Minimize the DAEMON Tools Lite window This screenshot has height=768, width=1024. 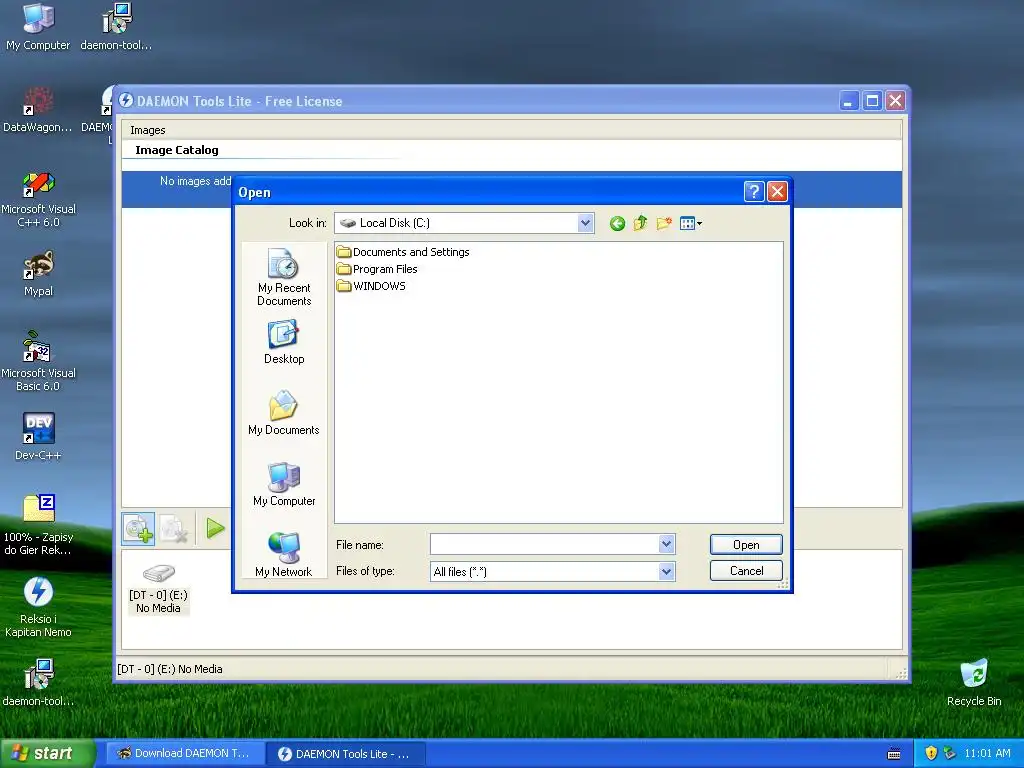pos(848,101)
